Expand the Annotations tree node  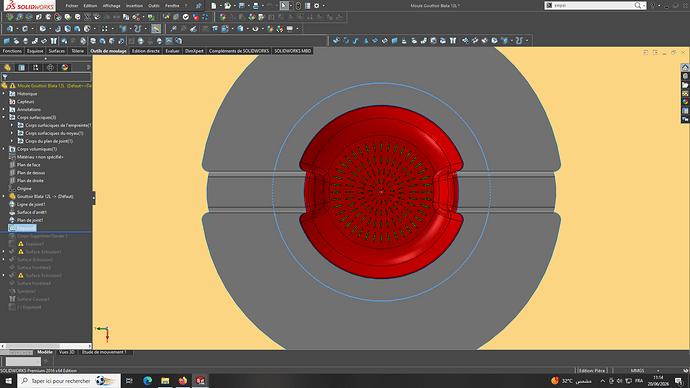4,110
